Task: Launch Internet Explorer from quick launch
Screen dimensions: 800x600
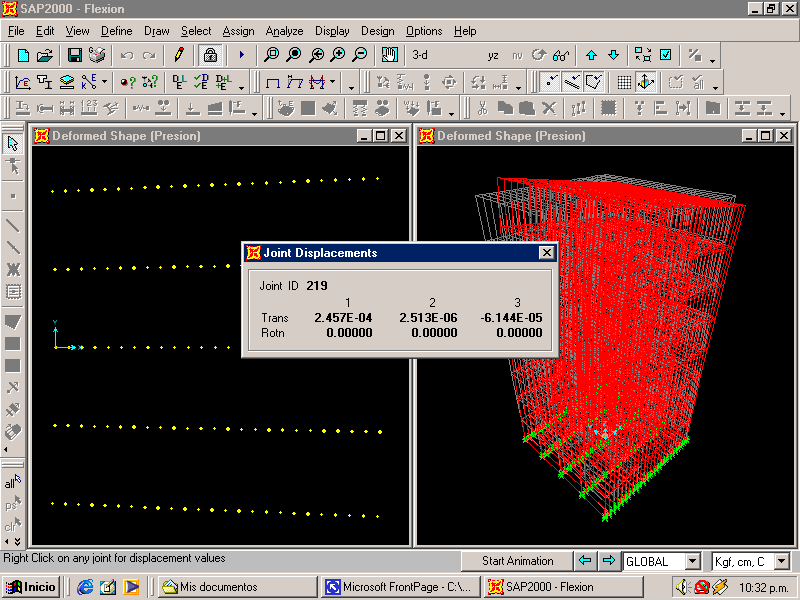Action: 85,587
